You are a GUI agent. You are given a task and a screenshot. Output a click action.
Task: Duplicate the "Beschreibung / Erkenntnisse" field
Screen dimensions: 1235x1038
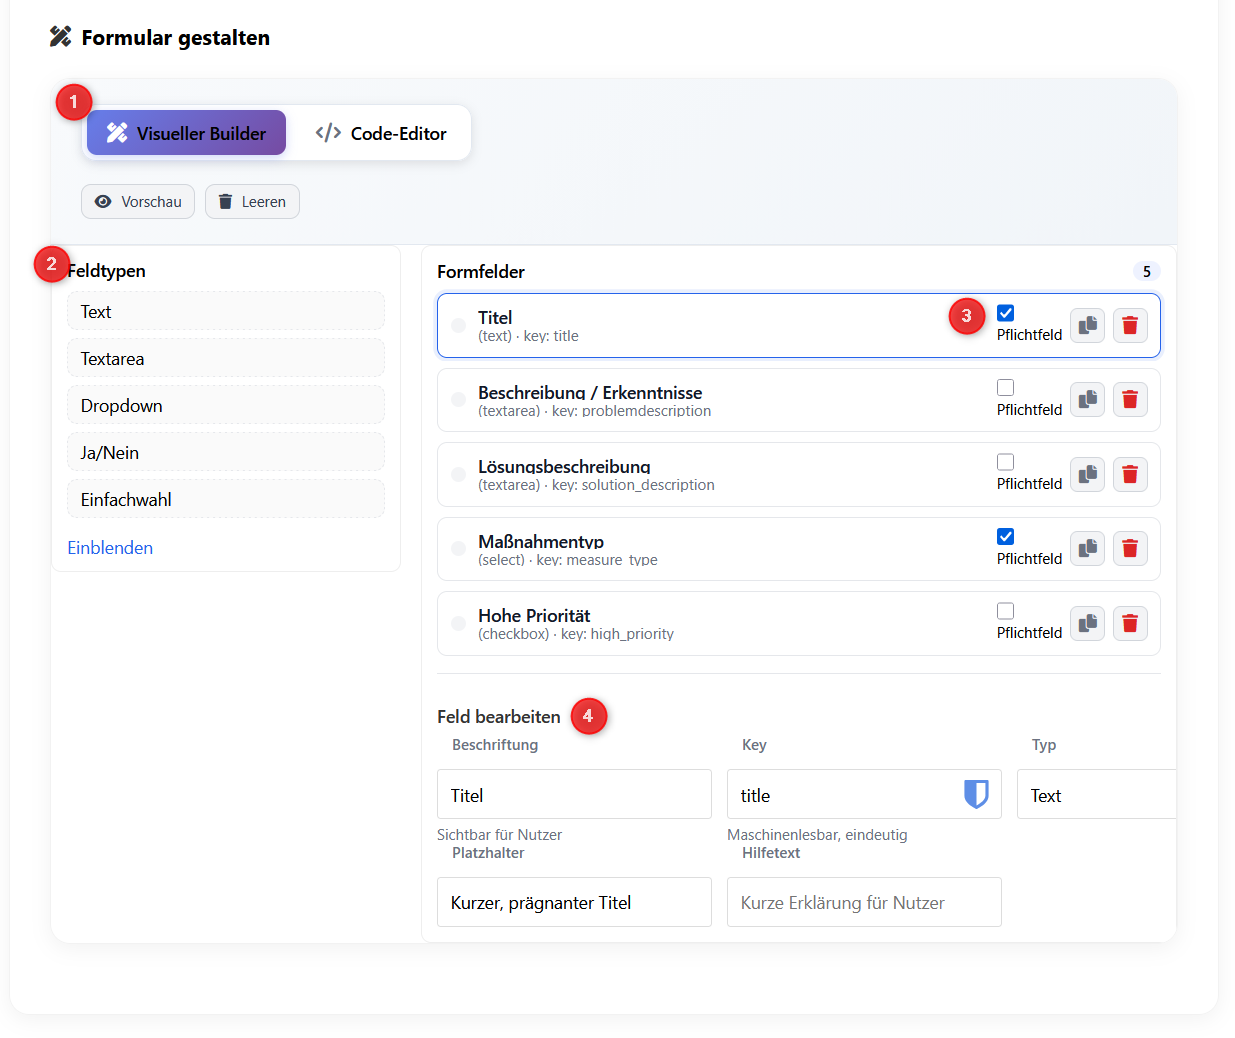pyautogui.click(x=1087, y=399)
